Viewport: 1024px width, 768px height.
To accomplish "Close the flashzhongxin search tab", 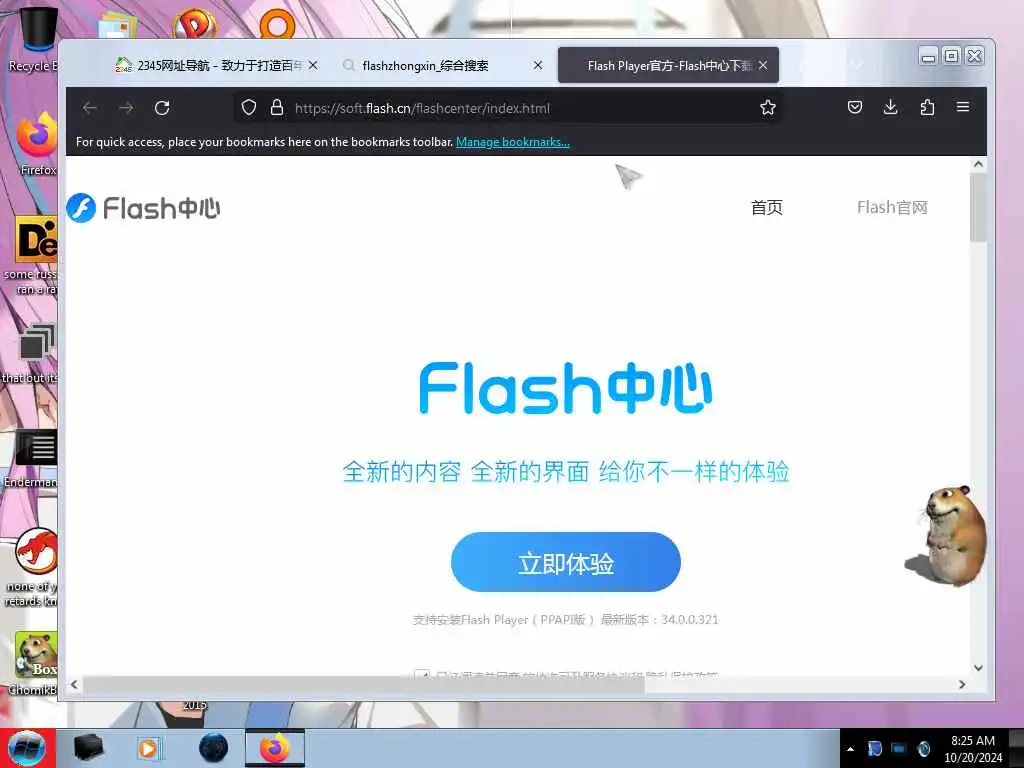I will tap(537, 65).
